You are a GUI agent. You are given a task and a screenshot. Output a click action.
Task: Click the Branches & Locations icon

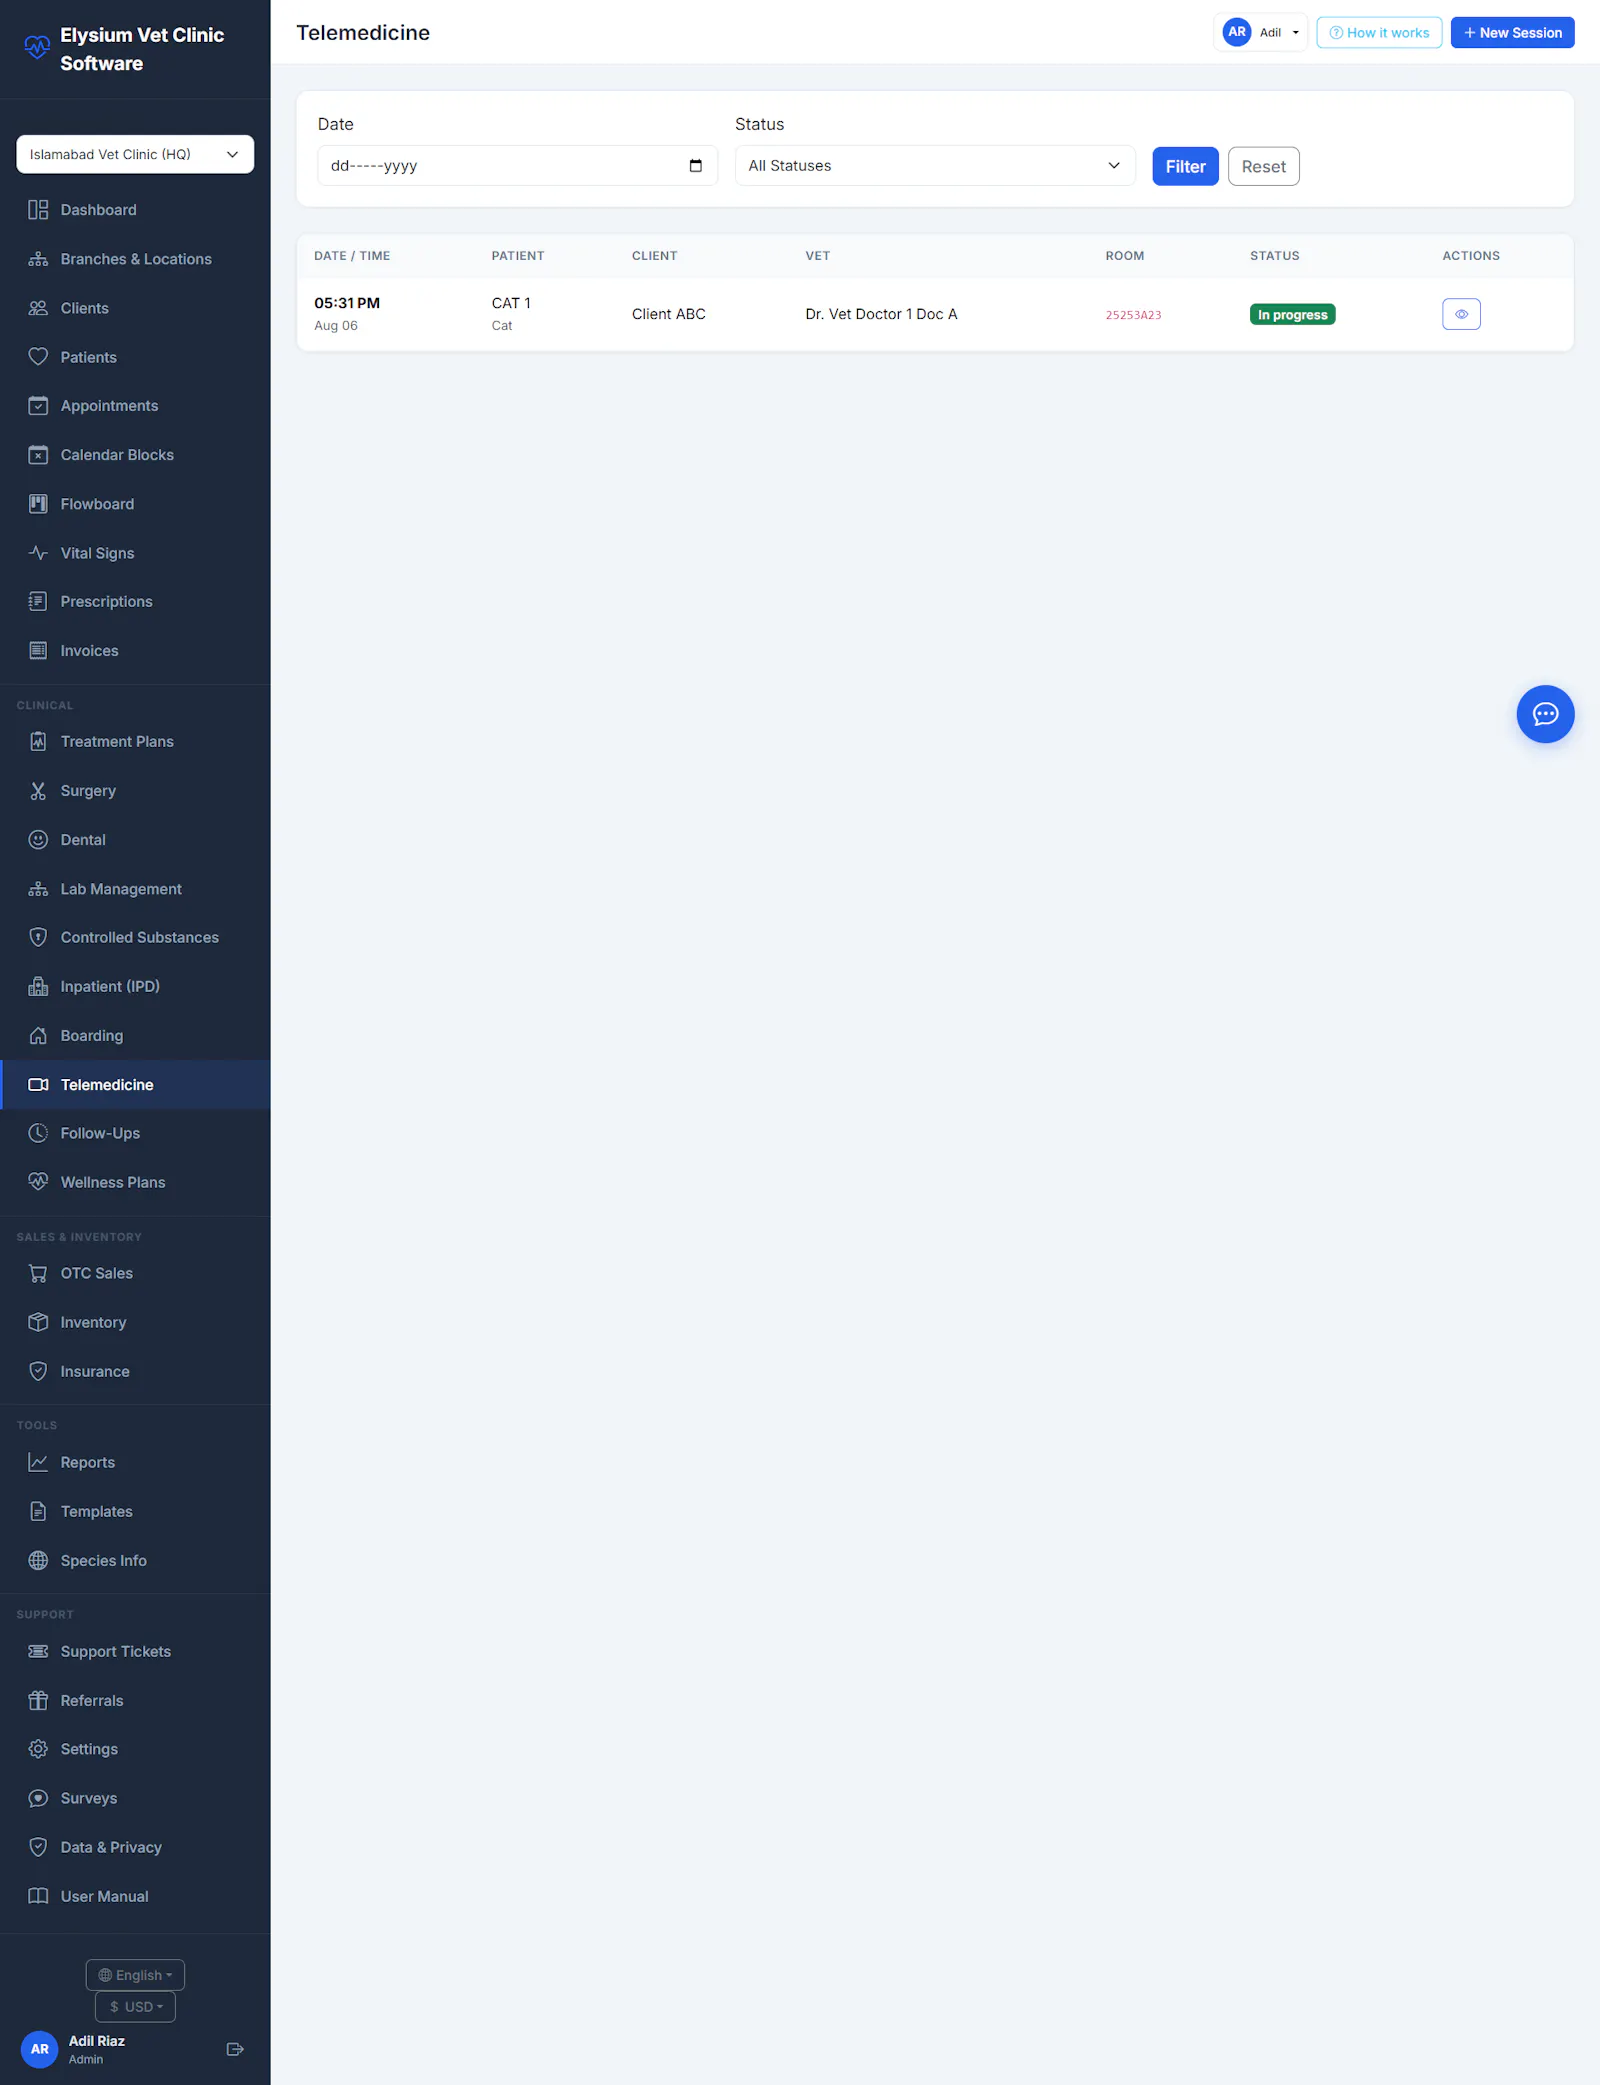point(38,259)
